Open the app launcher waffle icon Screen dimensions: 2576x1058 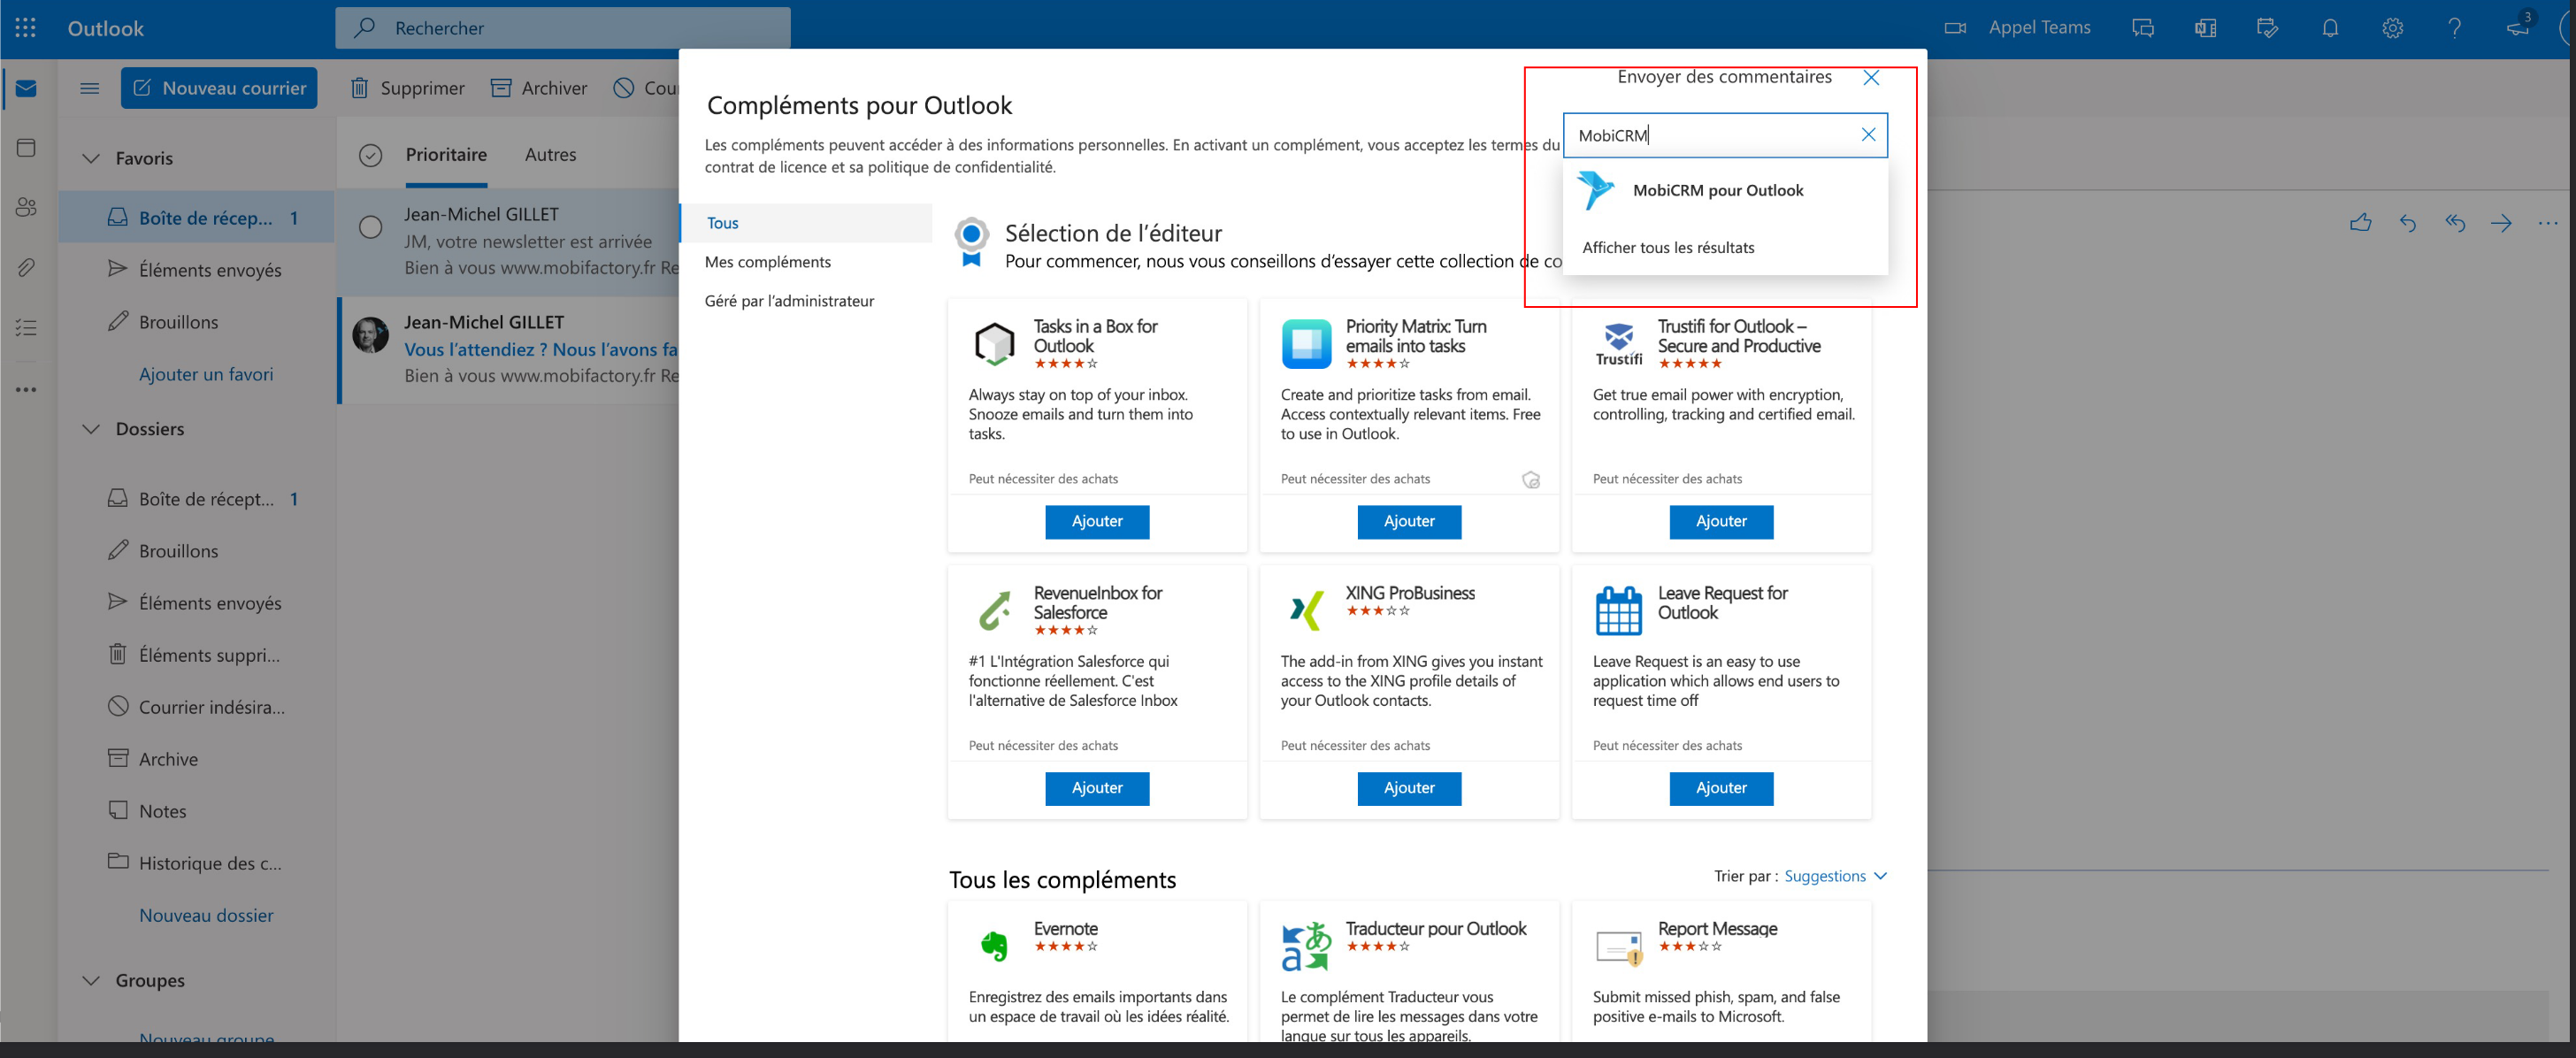26,28
